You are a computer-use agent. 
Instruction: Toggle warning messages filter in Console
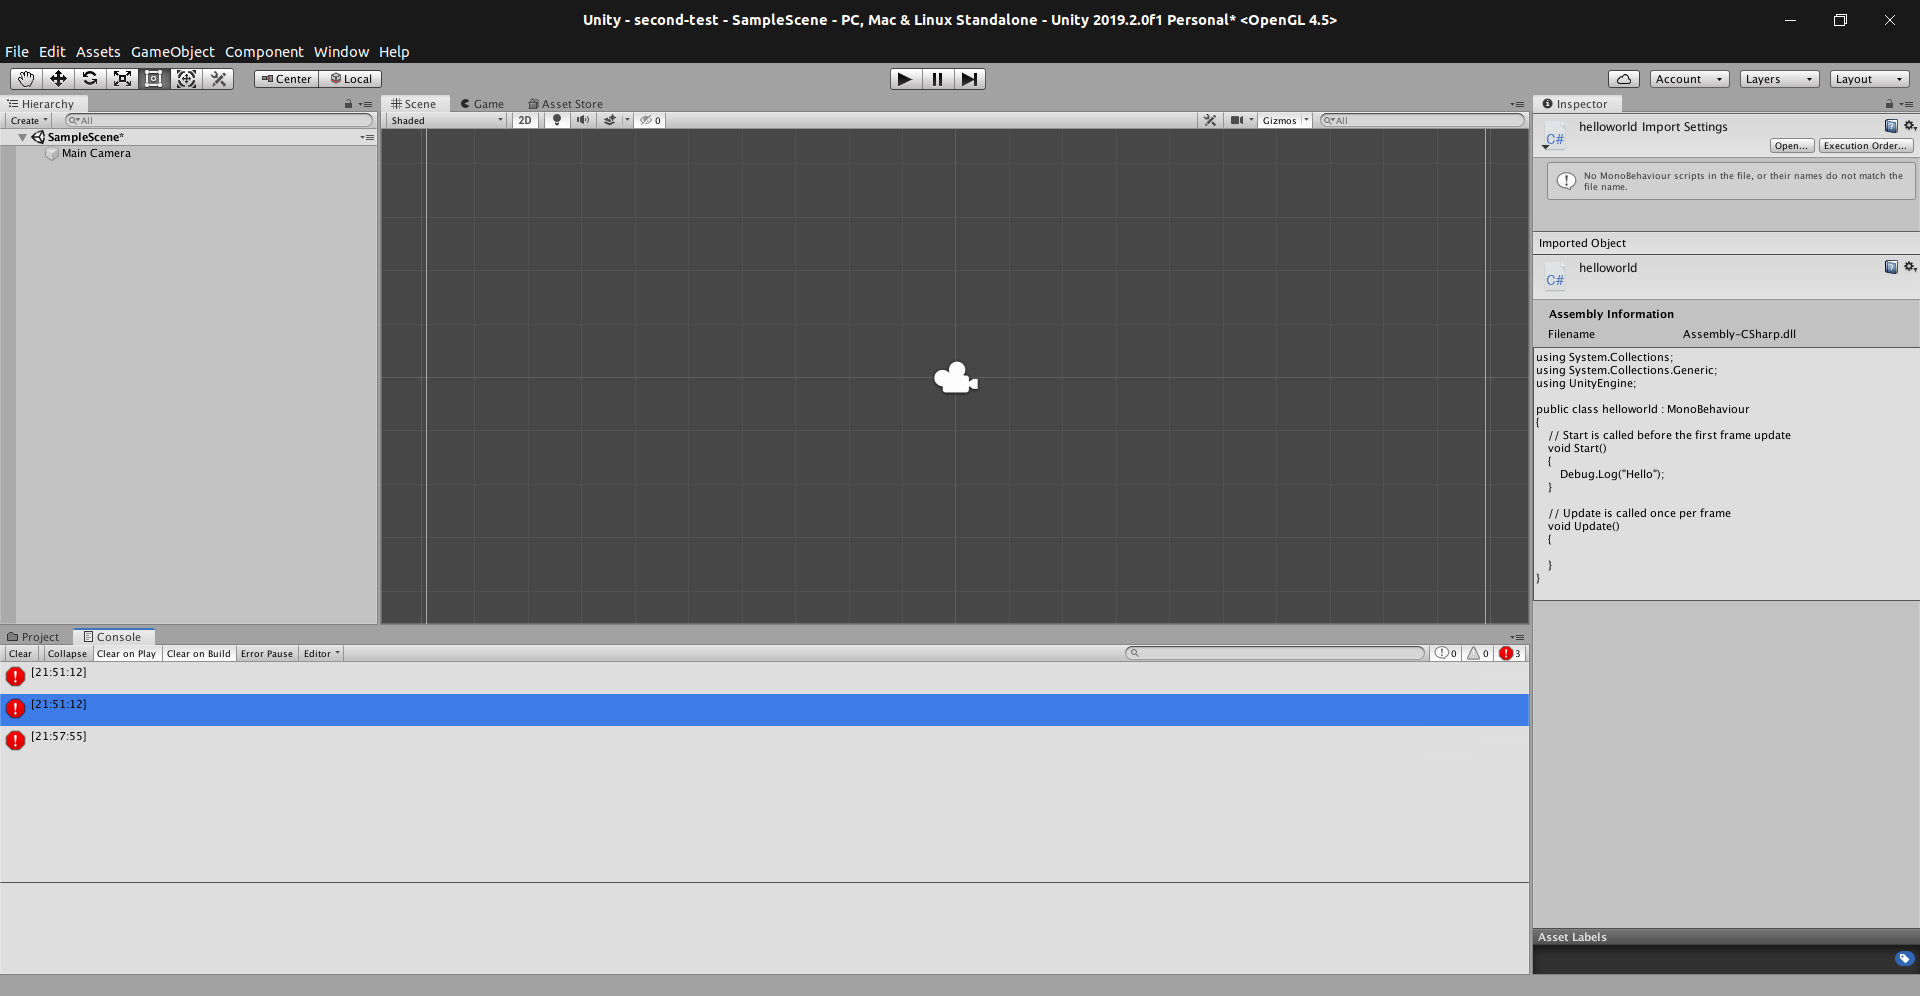pyautogui.click(x=1478, y=654)
